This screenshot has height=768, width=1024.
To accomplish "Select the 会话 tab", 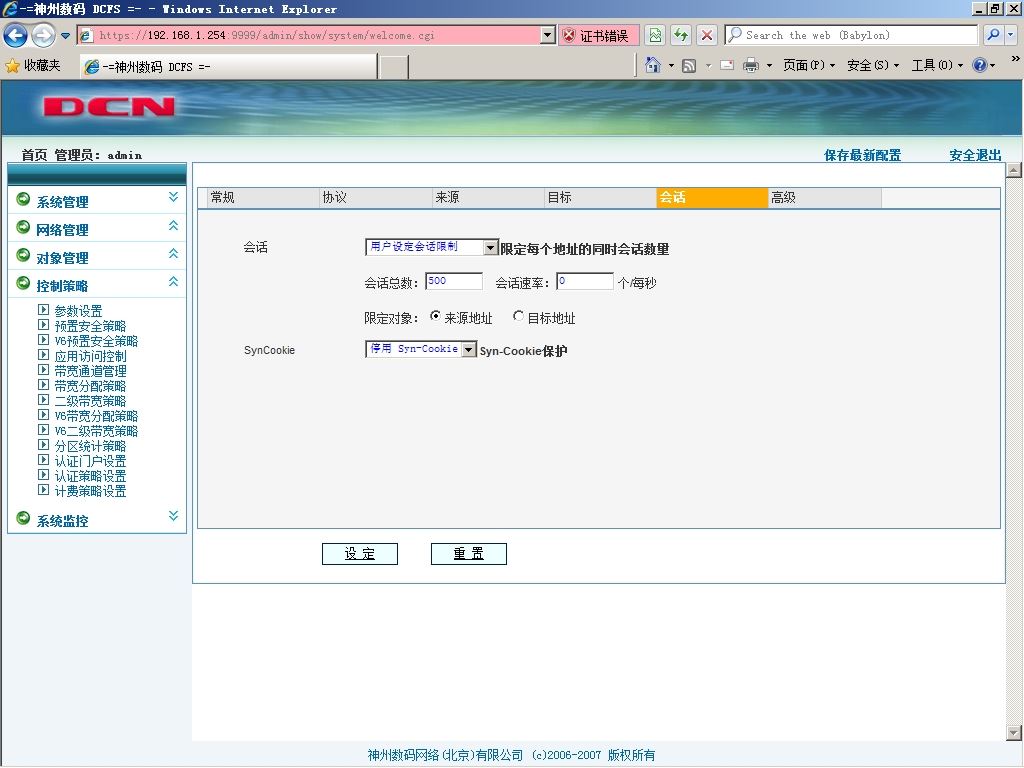I will [x=712, y=197].
